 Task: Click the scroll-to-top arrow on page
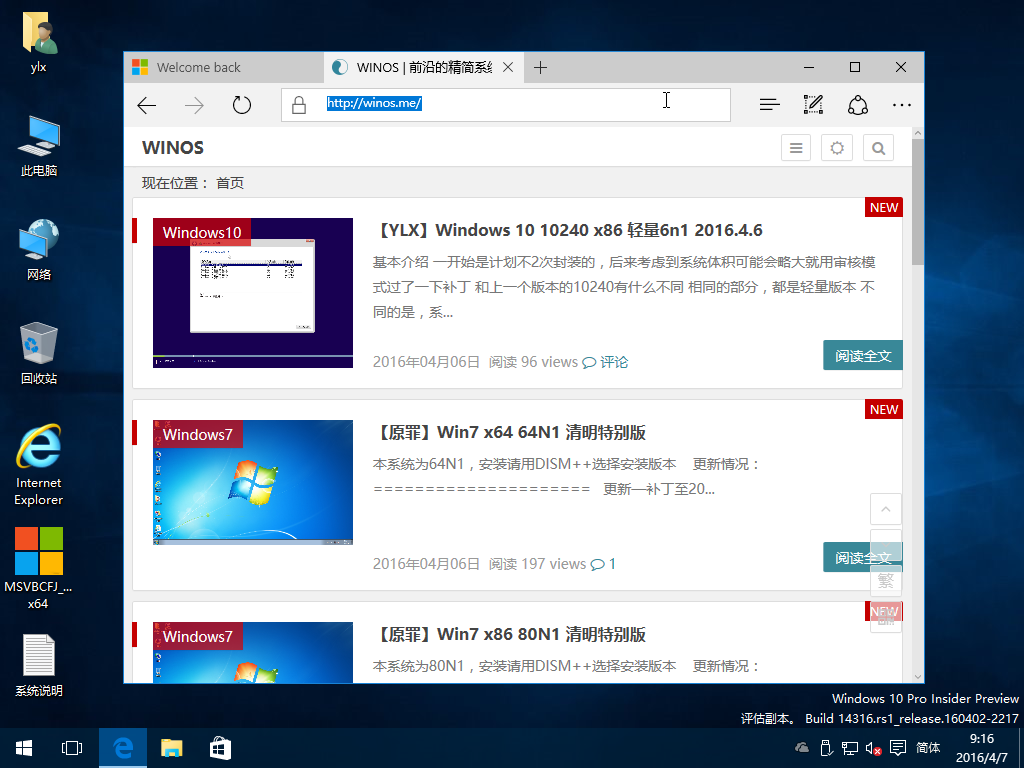pyautogui.click(x=885, y=509)
